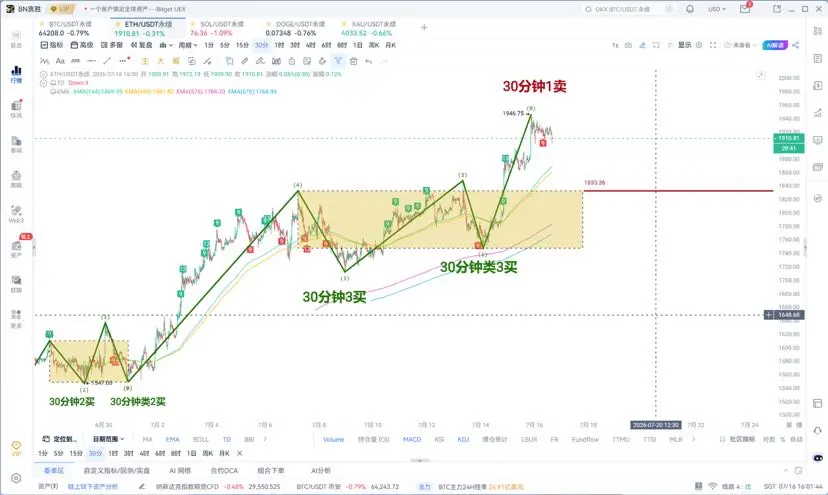Screen dimensions: 828x495
Task: Toggle the EMA indicator
Action: (x=173, y=440)
